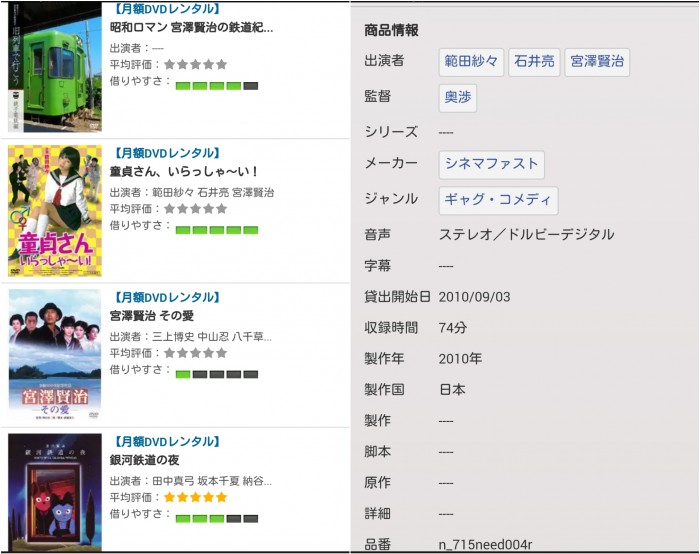
Task: Click star rating of 童貞さん
Action: (x=196, y=208)
